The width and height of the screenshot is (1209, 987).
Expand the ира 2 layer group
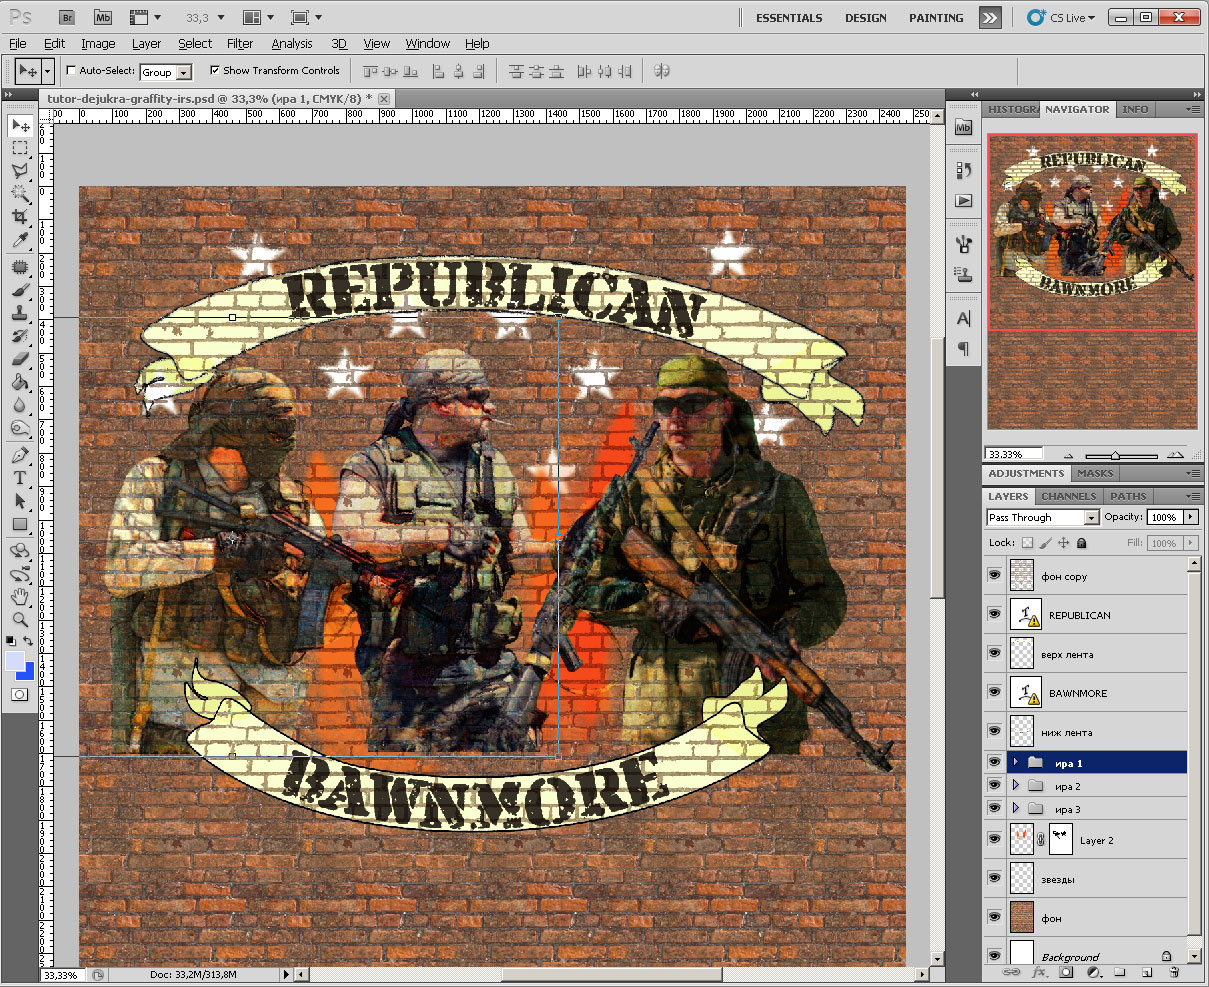point(1016,786)
